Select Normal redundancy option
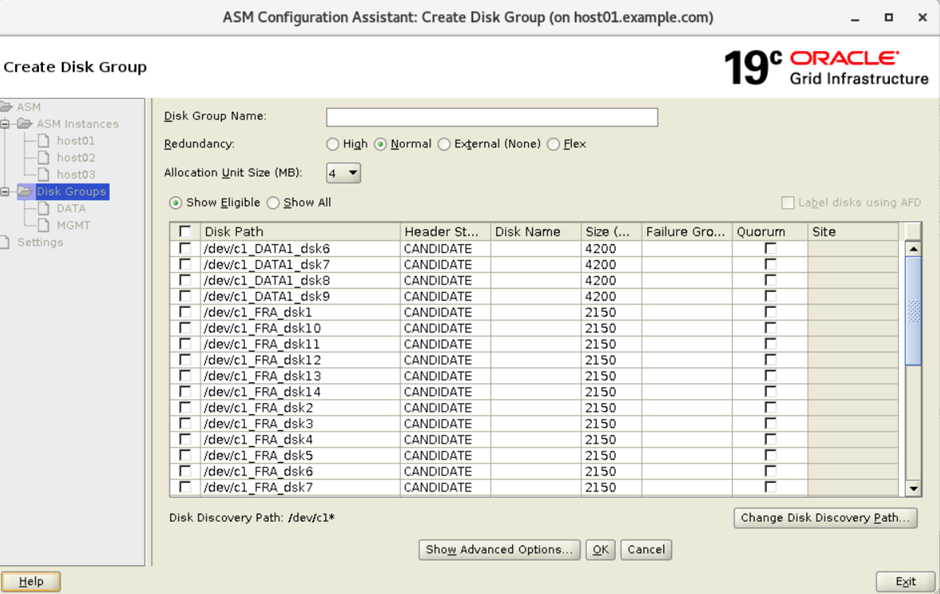The height and width of the screenshot is (594, 940). pyautogui.click(x=381, y=144)
